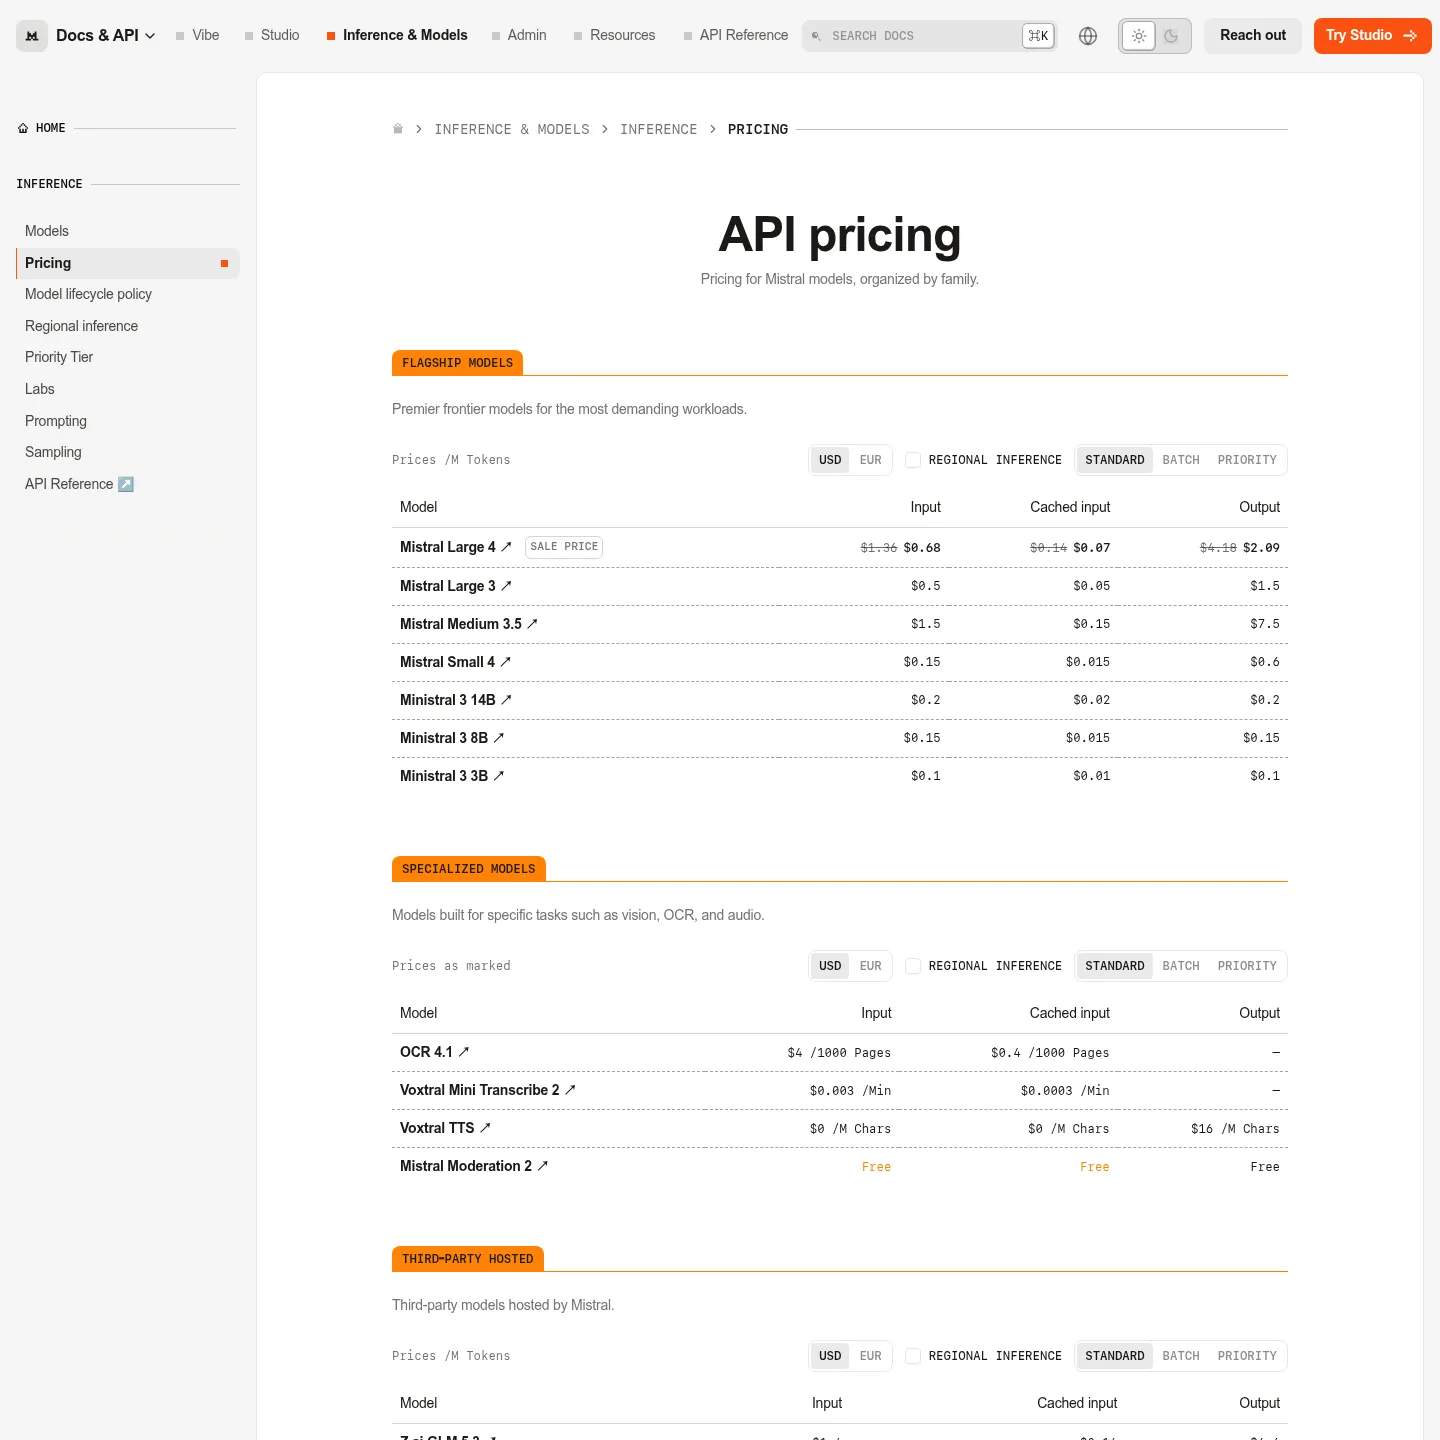Open Voxtral TTS arrow link
The height and width of the screenshot is (1440, 1440).
(485, 1128)
